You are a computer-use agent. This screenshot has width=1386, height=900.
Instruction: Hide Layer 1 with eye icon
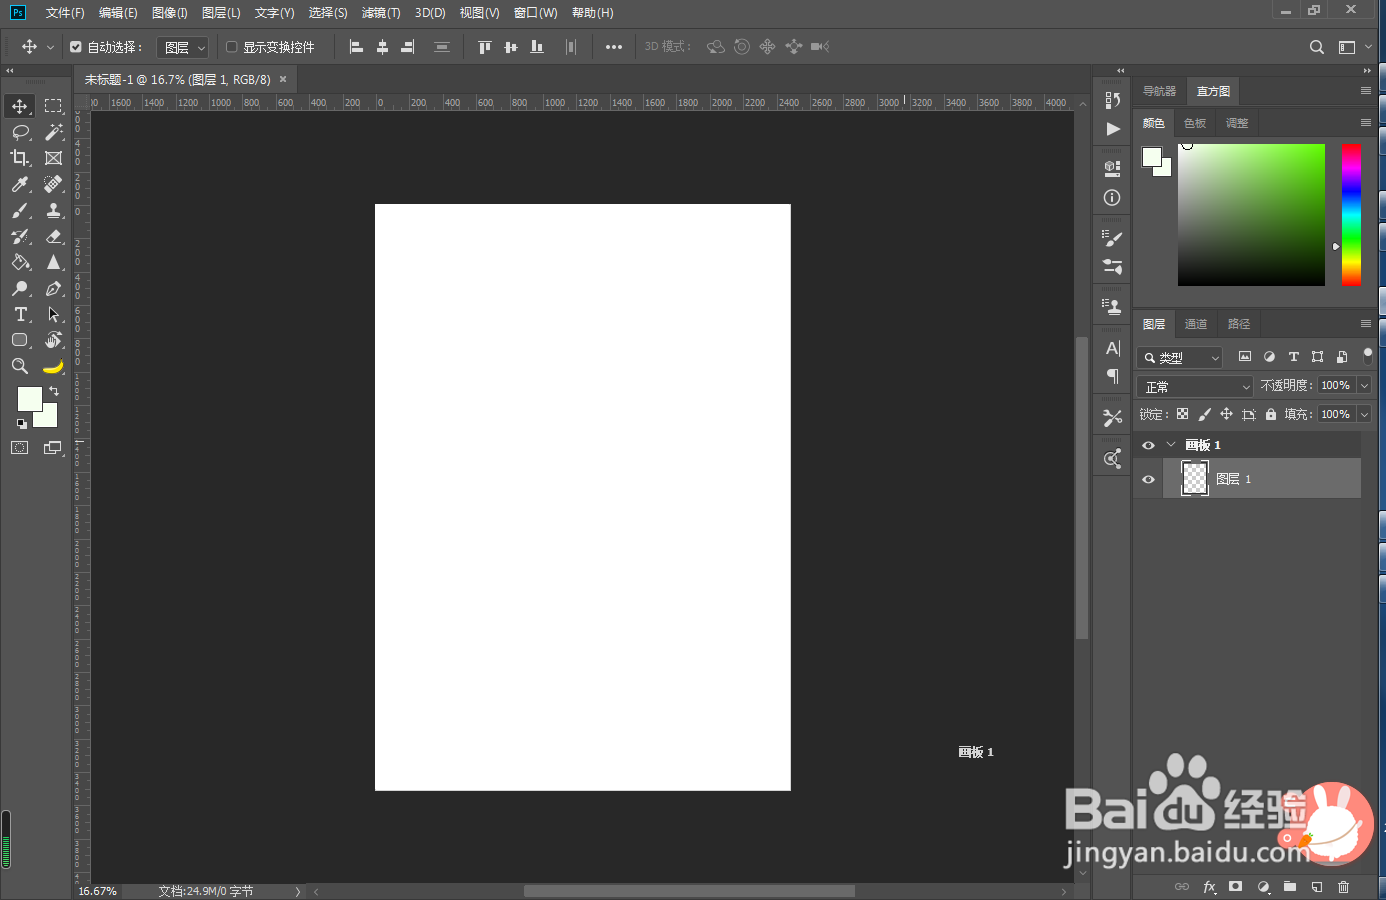point(1148,479)
